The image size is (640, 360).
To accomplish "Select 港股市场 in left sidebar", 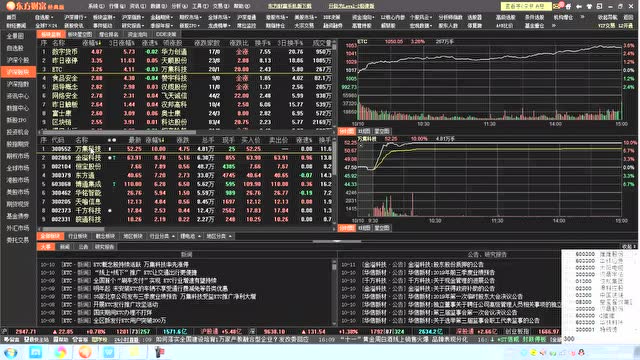I will (x=18, y=180).
